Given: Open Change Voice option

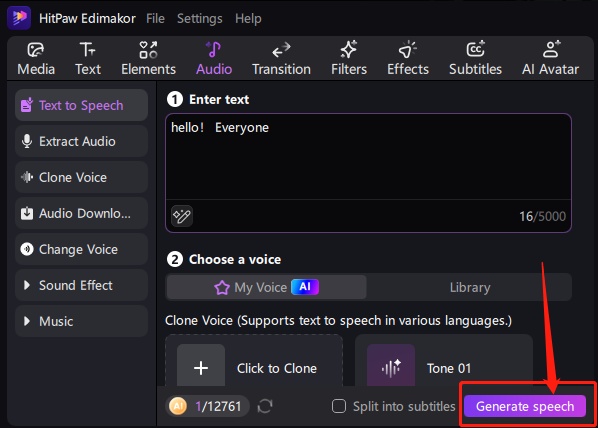Looking at the screenshot, I should (81, 249).
